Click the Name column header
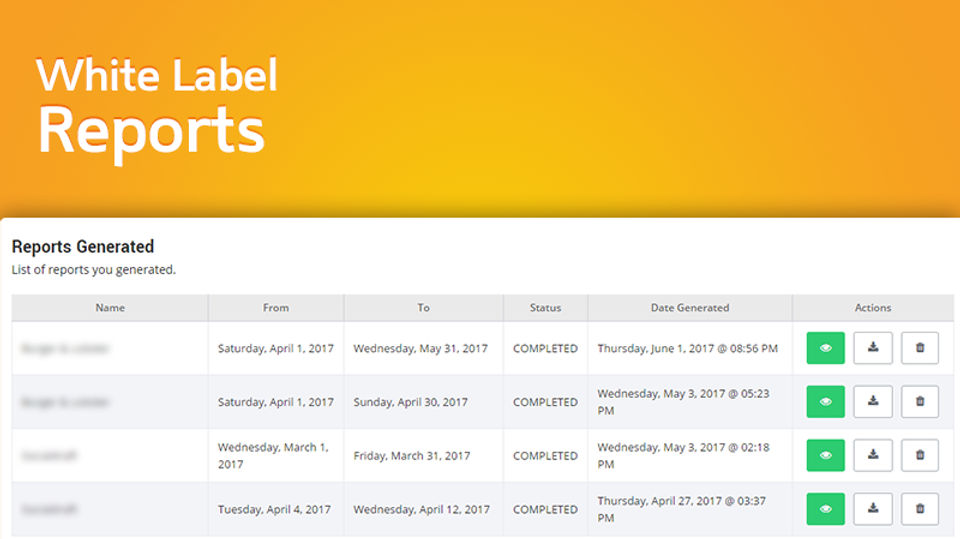This screenshot has width=960, height=539. [110, 308]
